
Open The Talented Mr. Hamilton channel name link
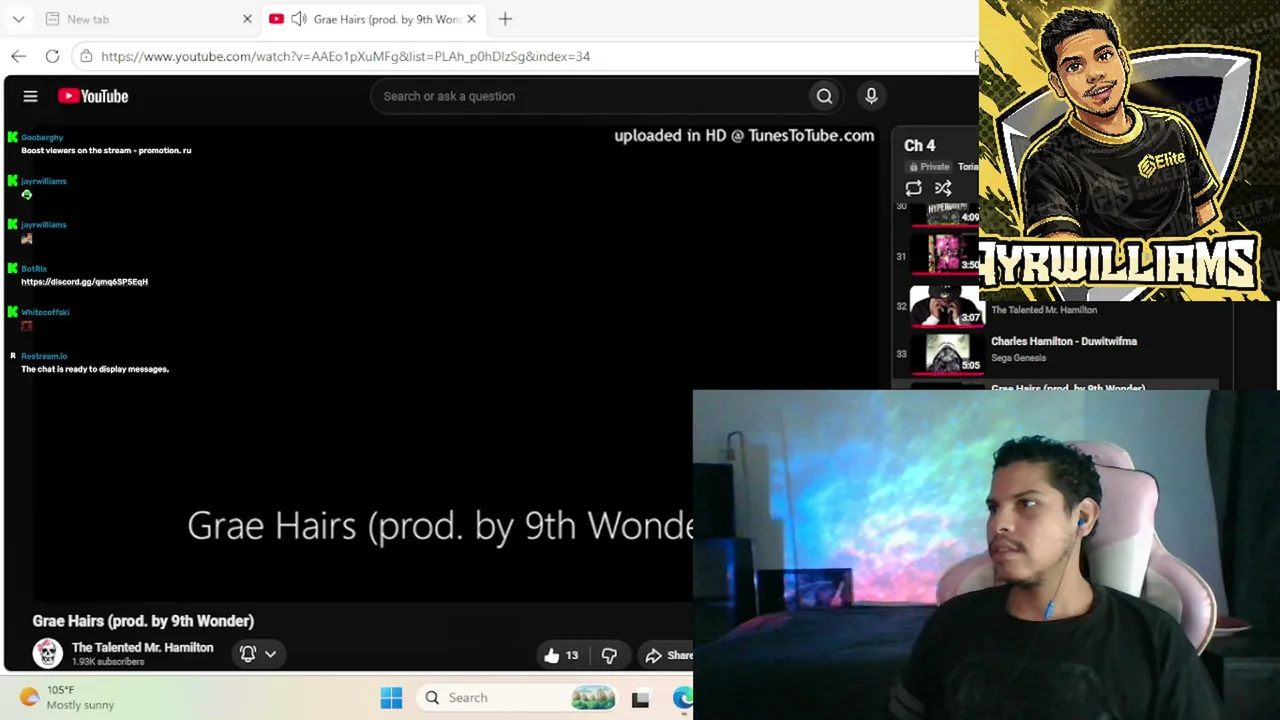142,647
